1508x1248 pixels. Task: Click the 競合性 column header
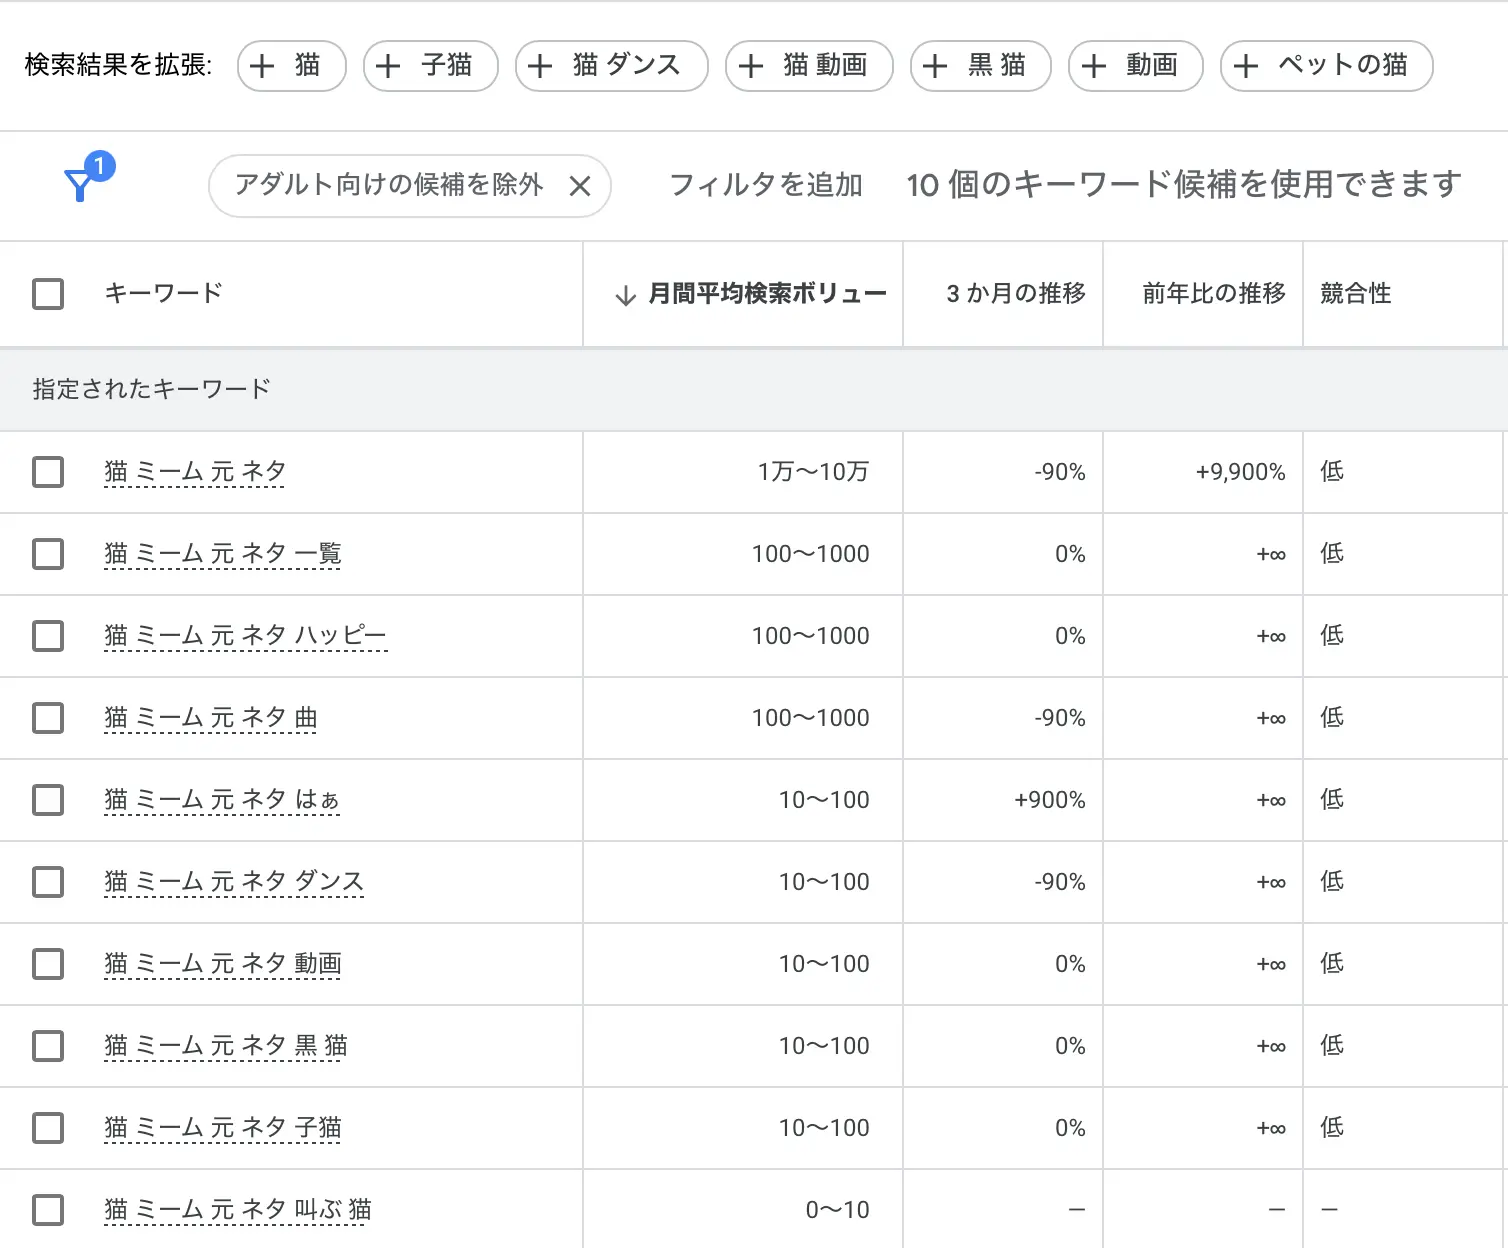(x=1355, y=294)
